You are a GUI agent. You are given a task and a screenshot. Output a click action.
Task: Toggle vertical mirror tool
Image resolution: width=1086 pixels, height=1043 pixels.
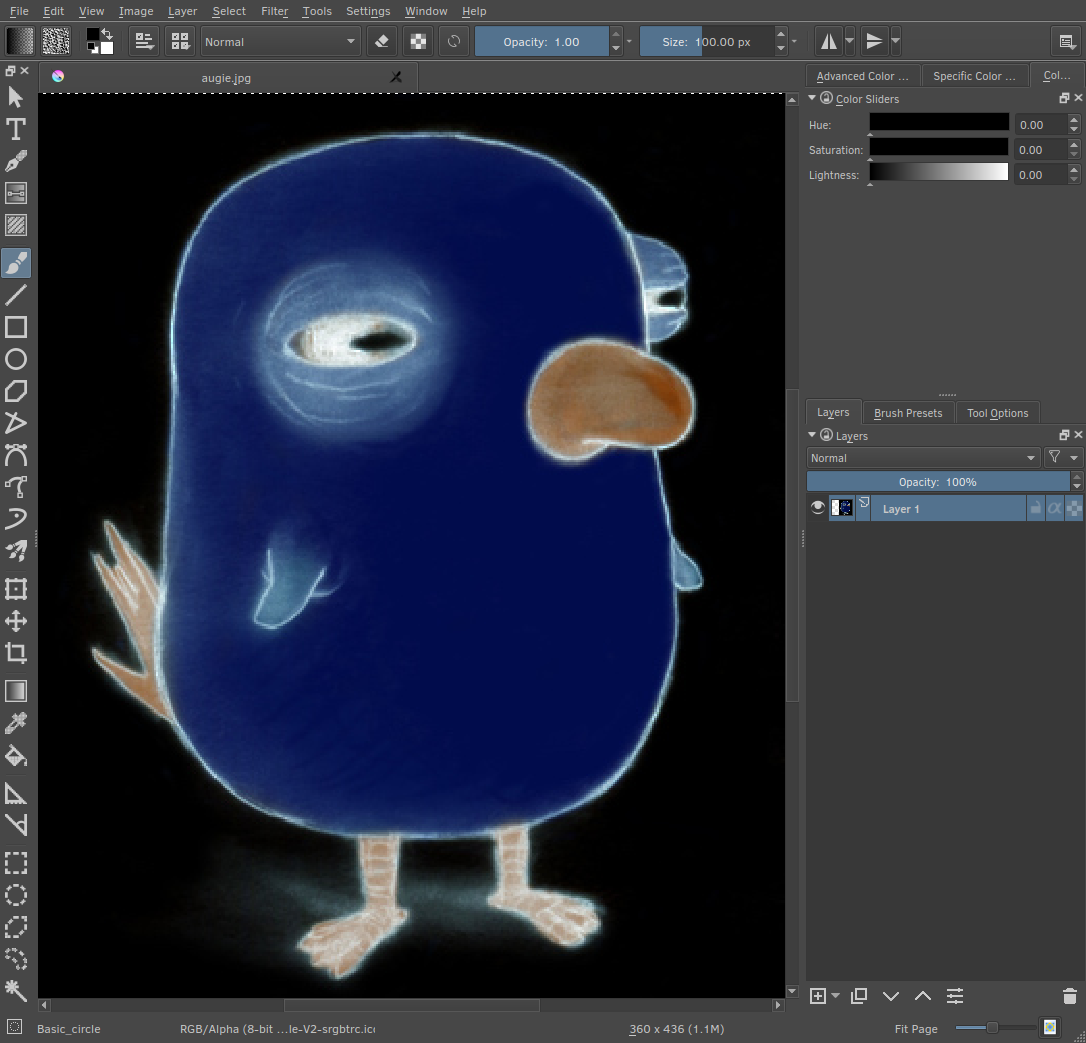874,42
